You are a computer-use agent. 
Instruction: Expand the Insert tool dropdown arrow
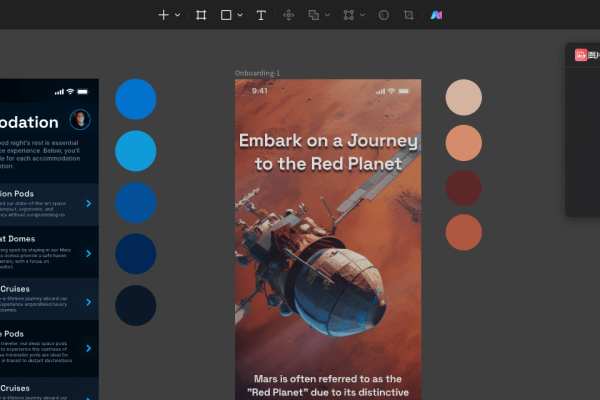(178, 15)
